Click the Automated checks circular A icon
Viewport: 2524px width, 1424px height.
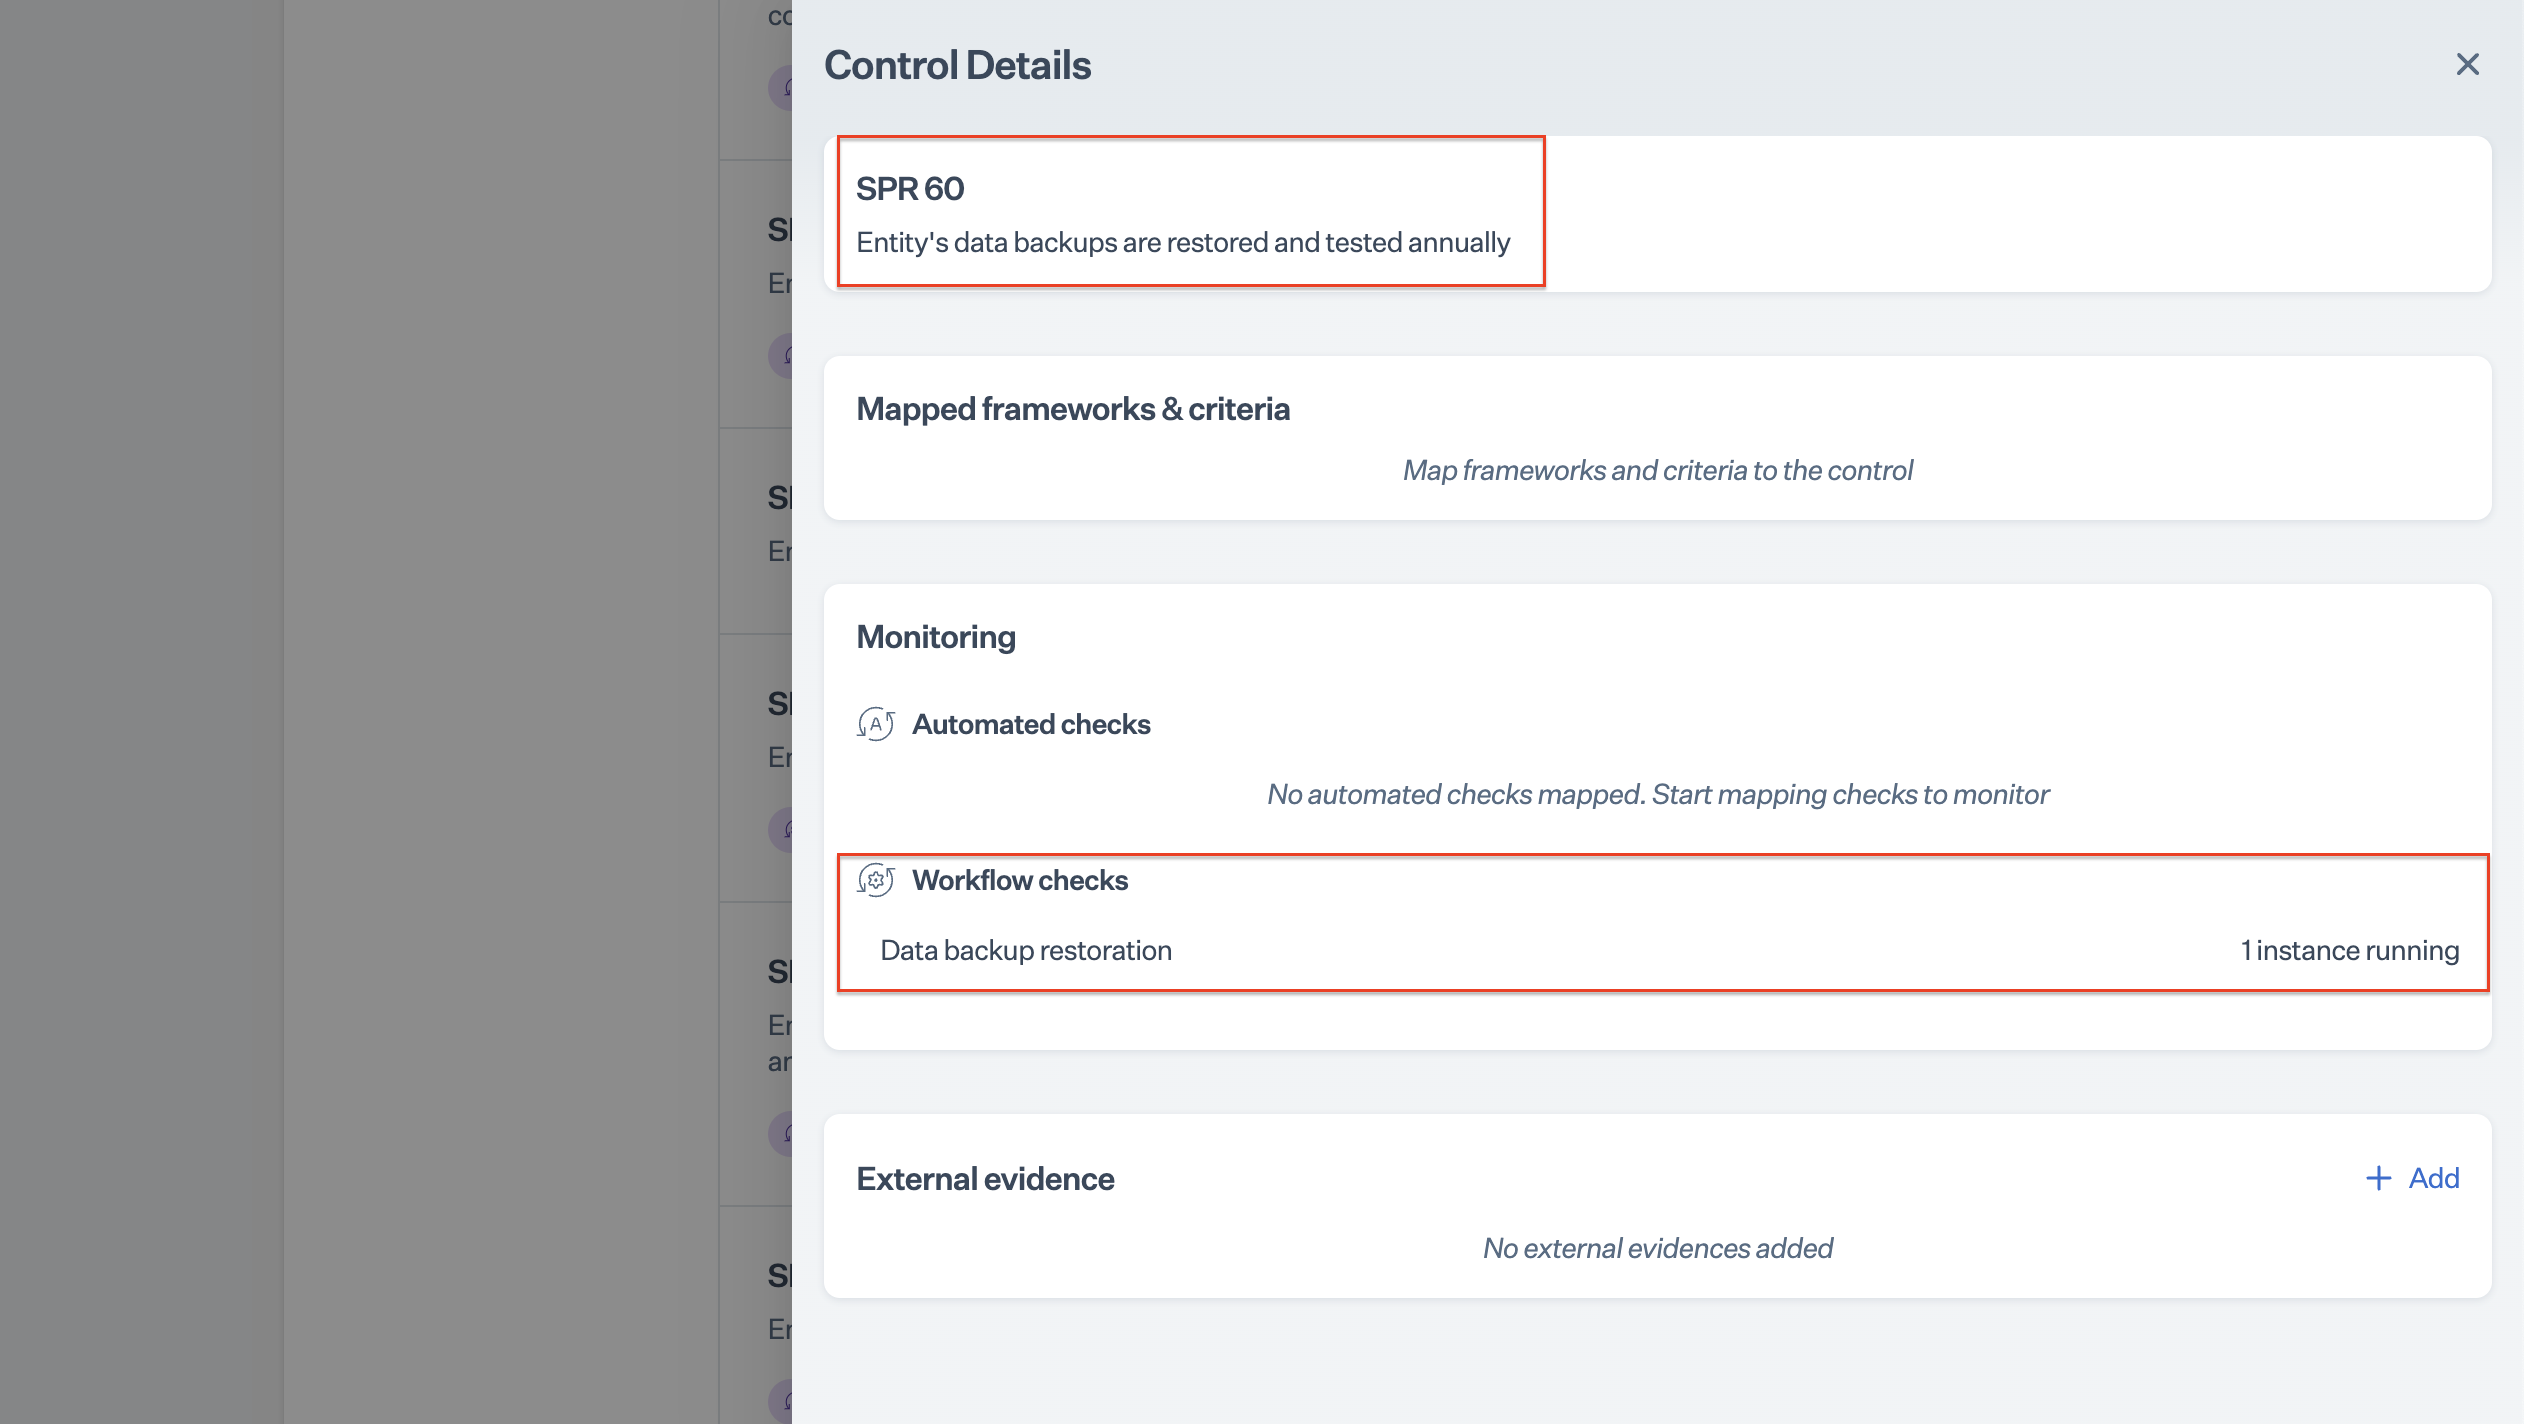tap(875, 724)
